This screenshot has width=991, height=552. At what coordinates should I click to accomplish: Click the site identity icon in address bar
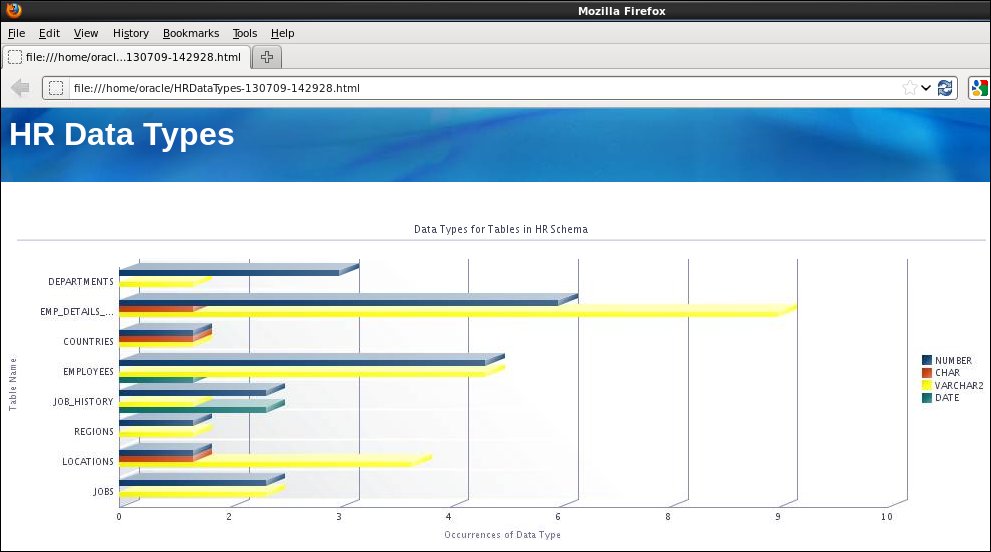(56, 88)
